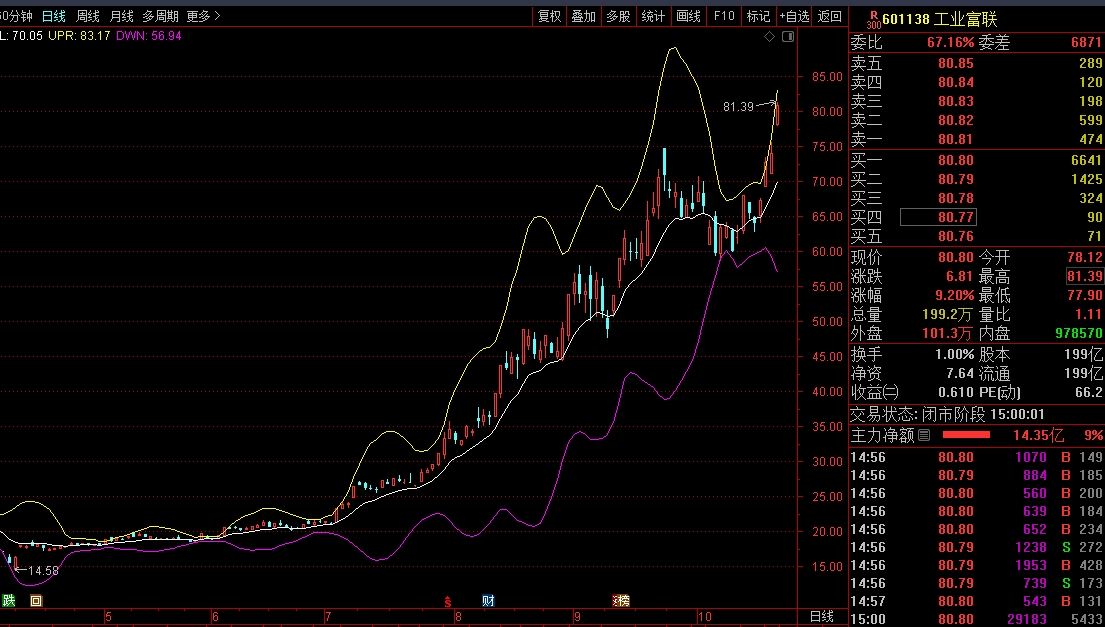Click the 买一 price 80.80

pyautogui.click(x=956, y=161)
